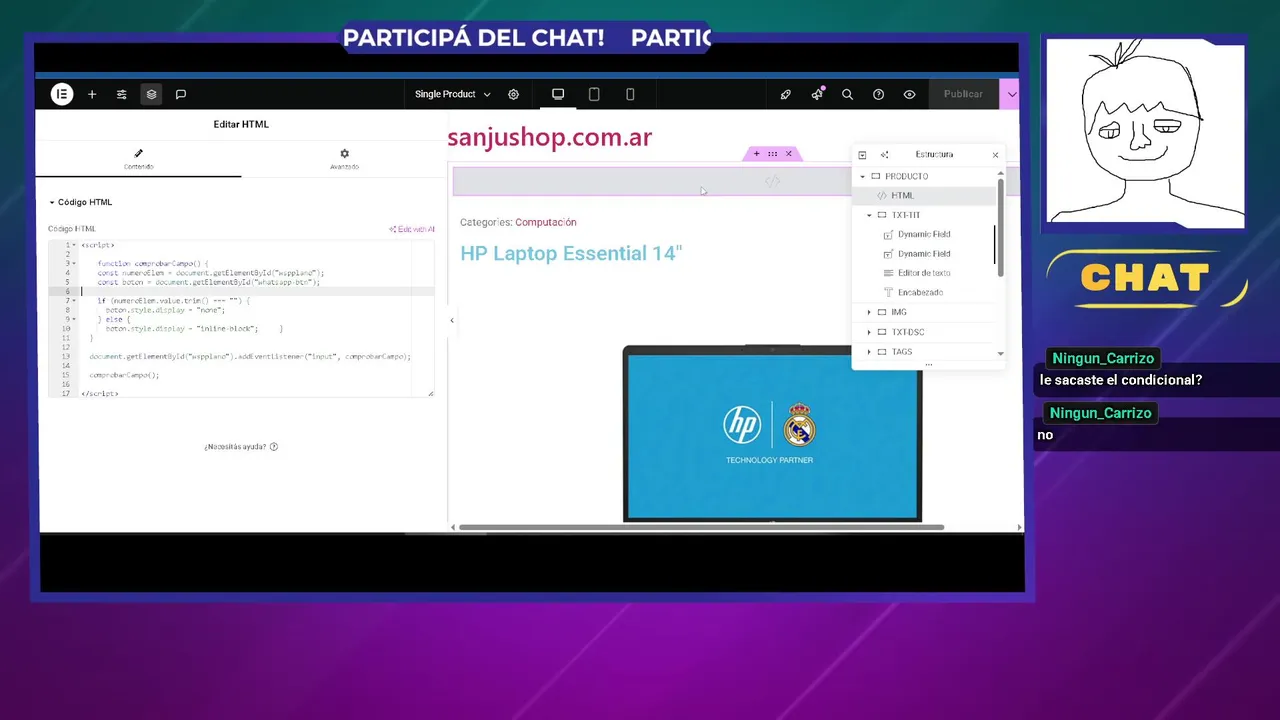Click inside the HTML code editor

coord(241,319)
